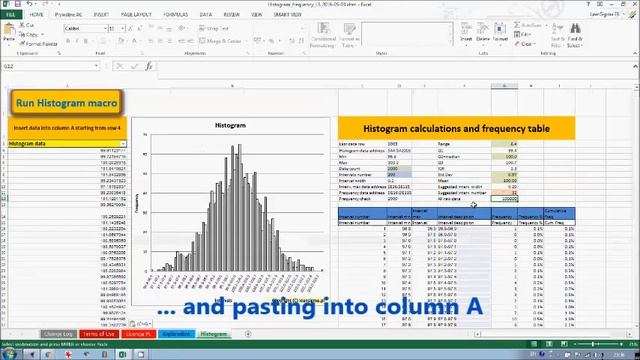The height and width of the screenshot is (360, 640).
Task: Open the Windows Start button
Action: (9, 354)
